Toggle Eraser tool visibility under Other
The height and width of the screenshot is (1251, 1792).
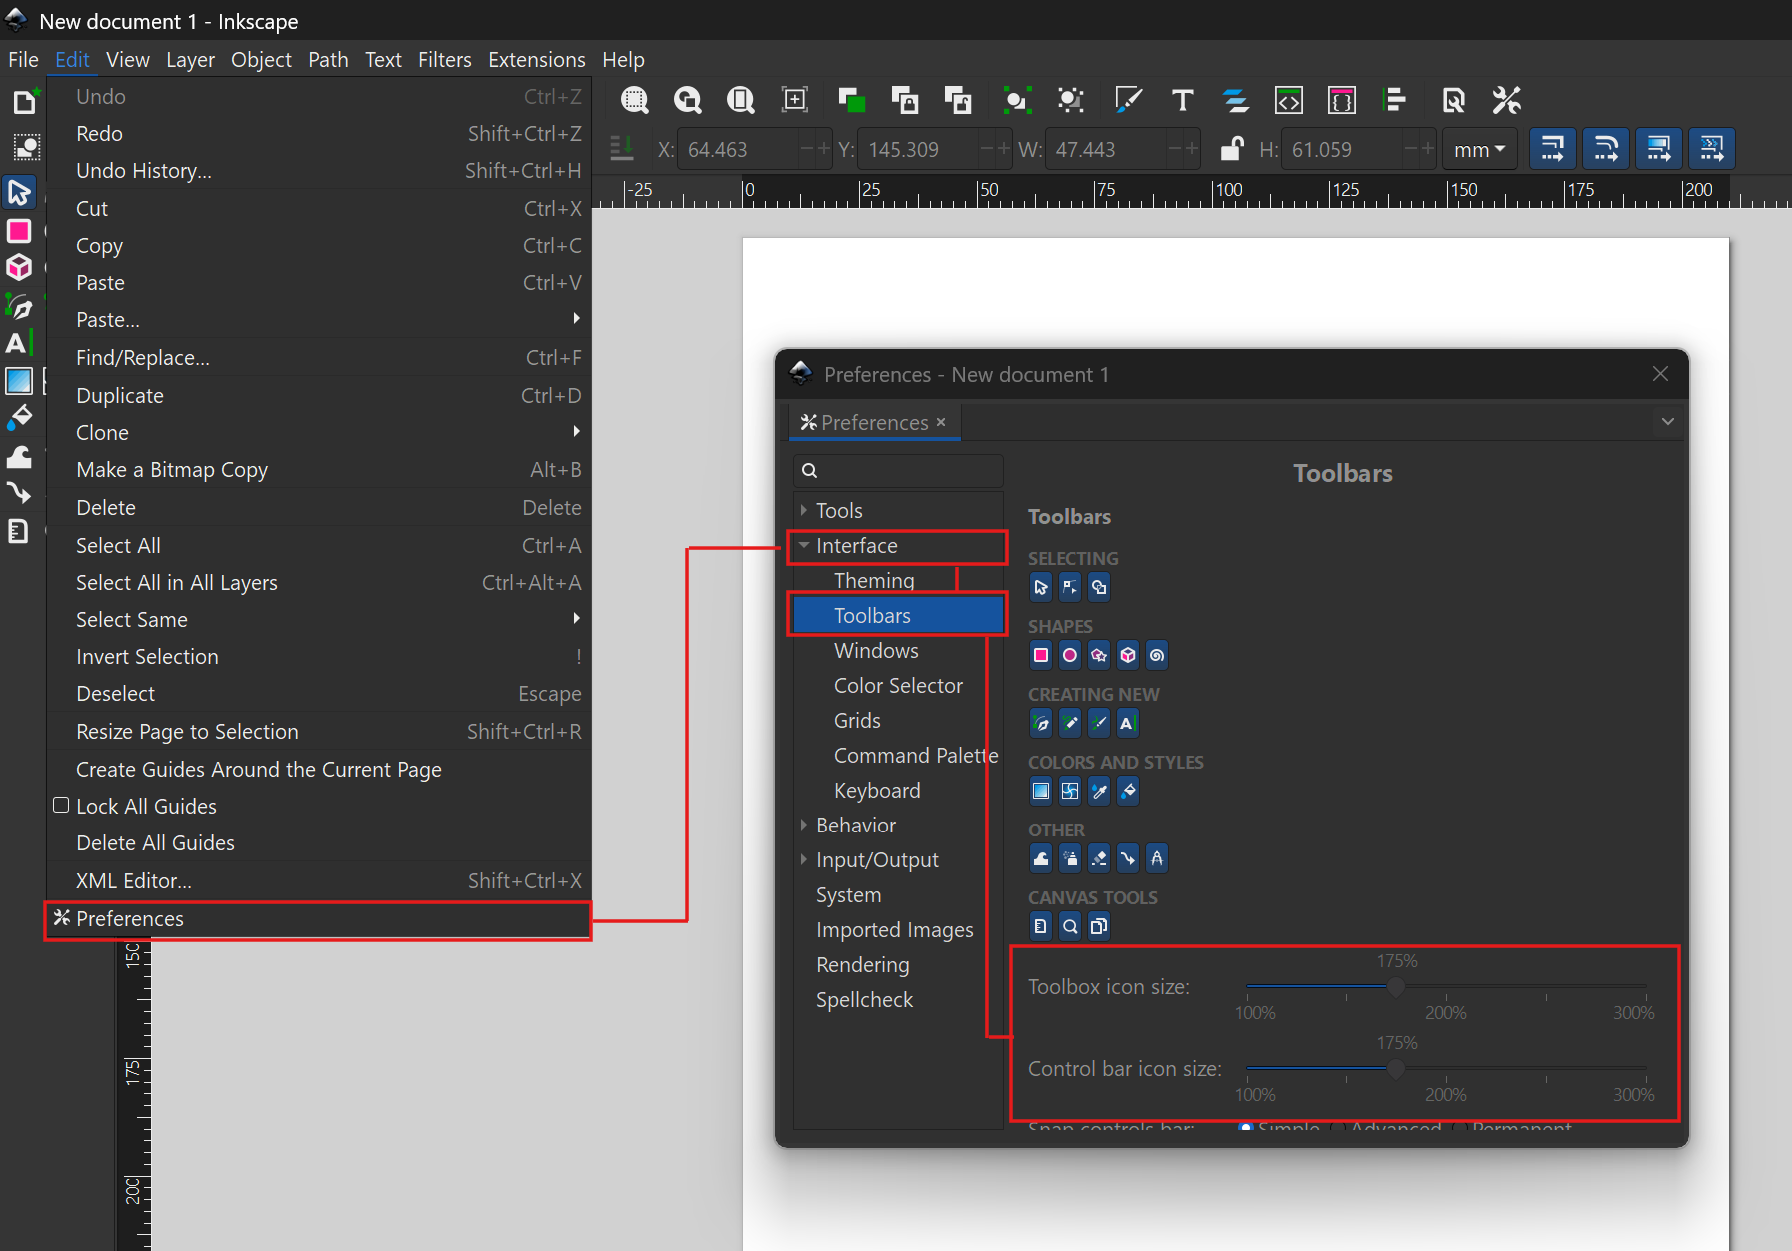click(1099, 858)
